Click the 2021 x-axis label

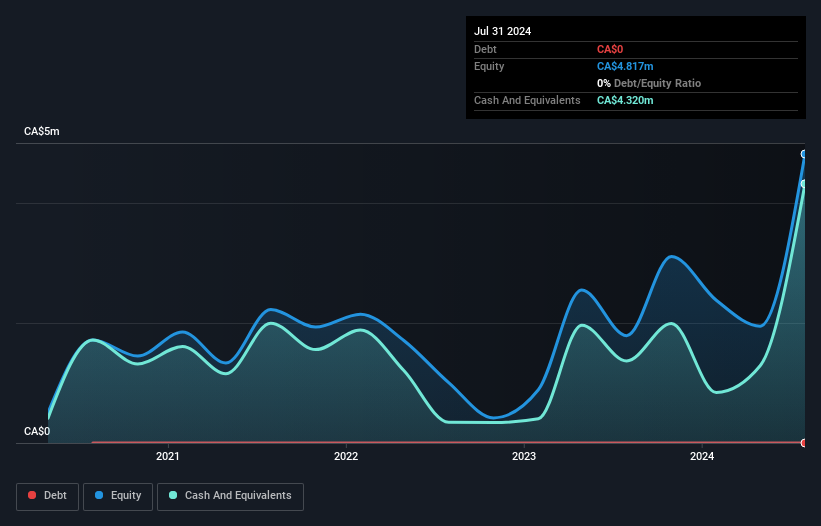[x=168, y=456]
